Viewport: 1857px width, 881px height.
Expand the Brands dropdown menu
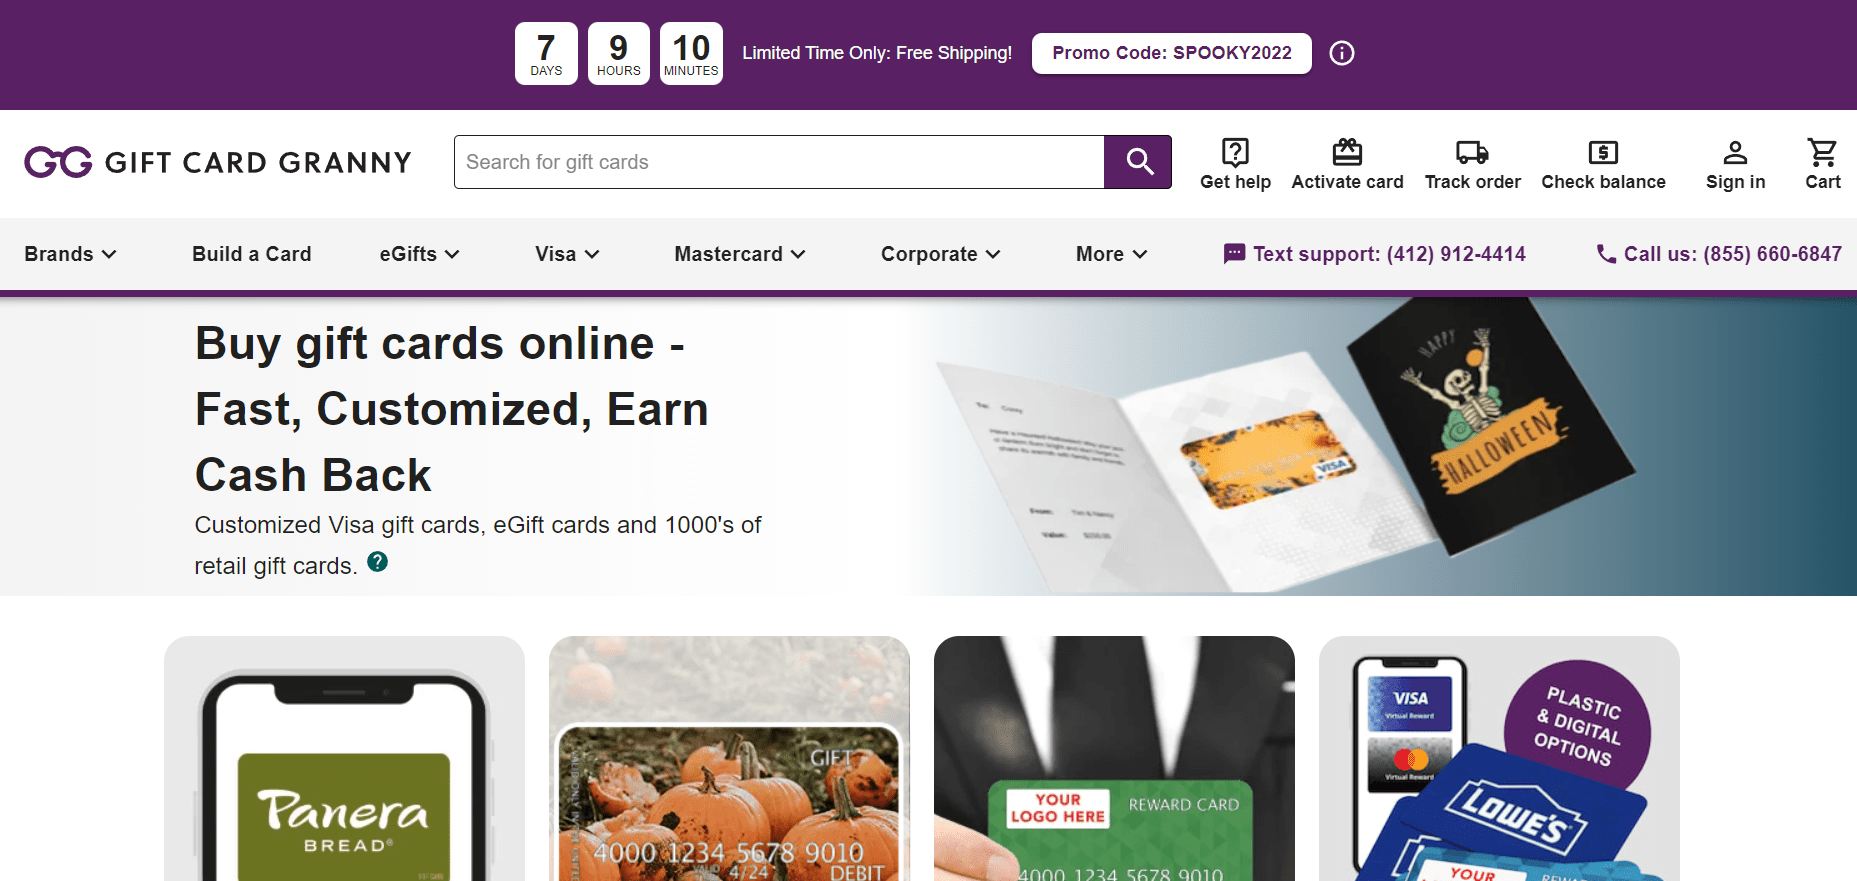(70, 254)
